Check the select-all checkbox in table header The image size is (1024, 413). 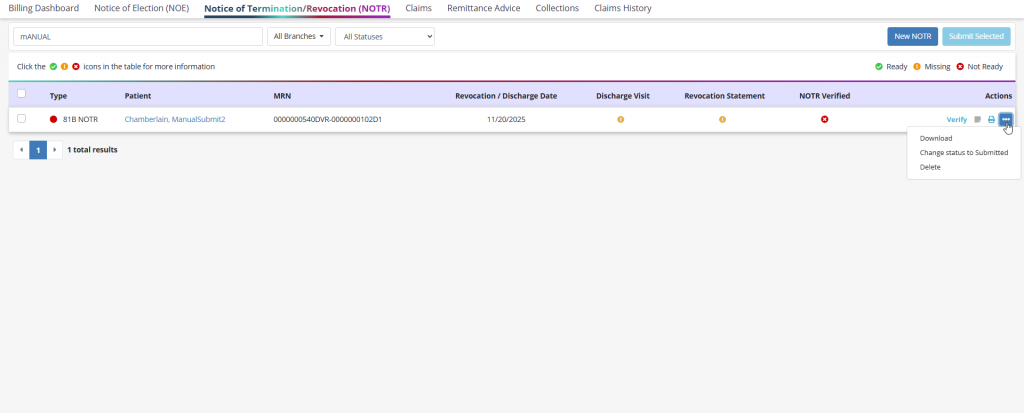click(22, 95)
